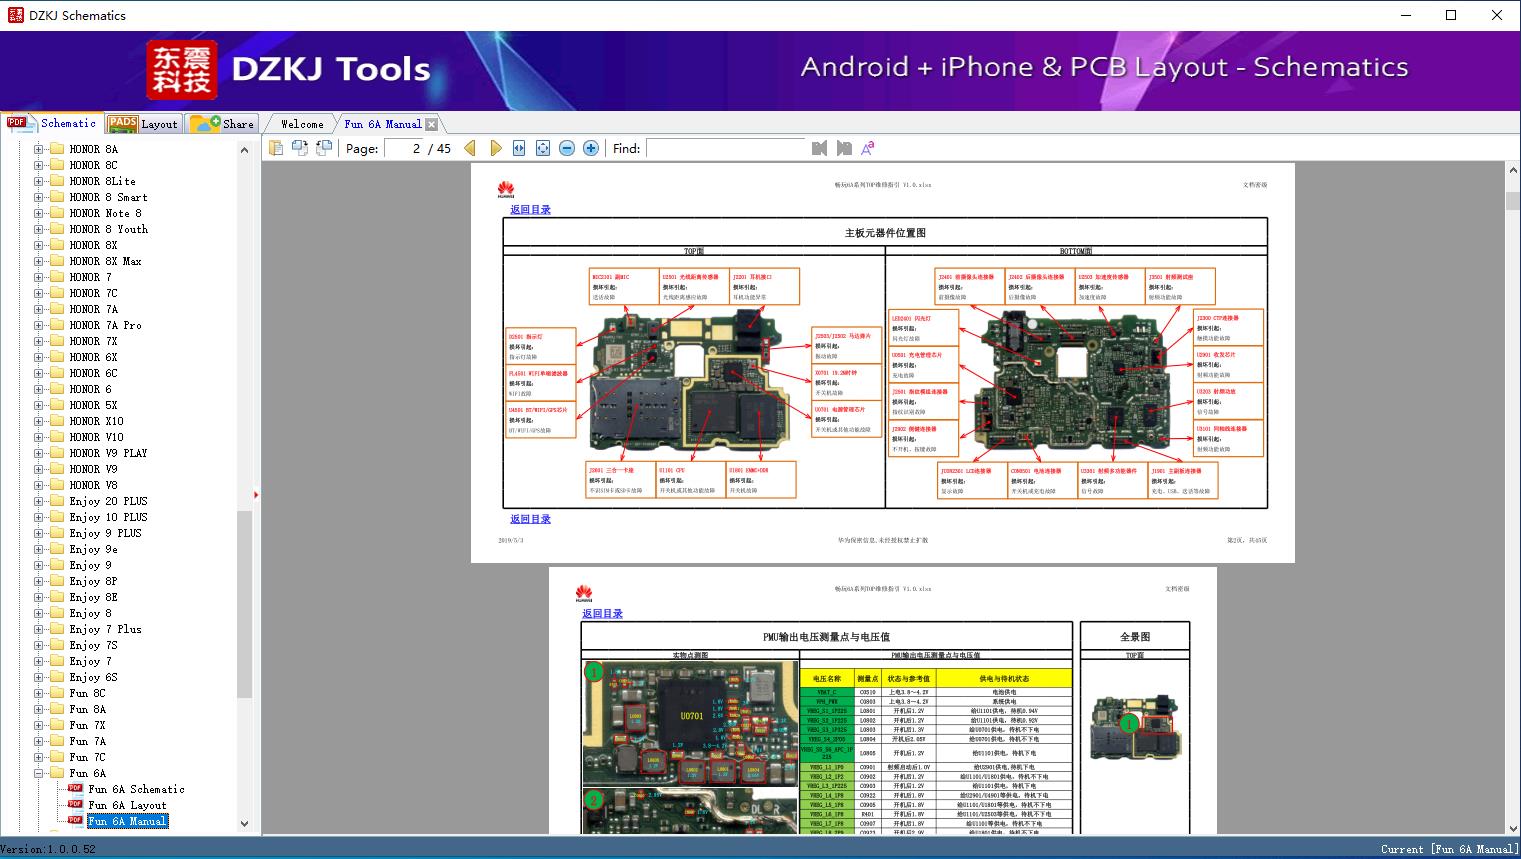Zoom out with the minus icon
The image size is (1521, 859).
[x=567, y=148]
